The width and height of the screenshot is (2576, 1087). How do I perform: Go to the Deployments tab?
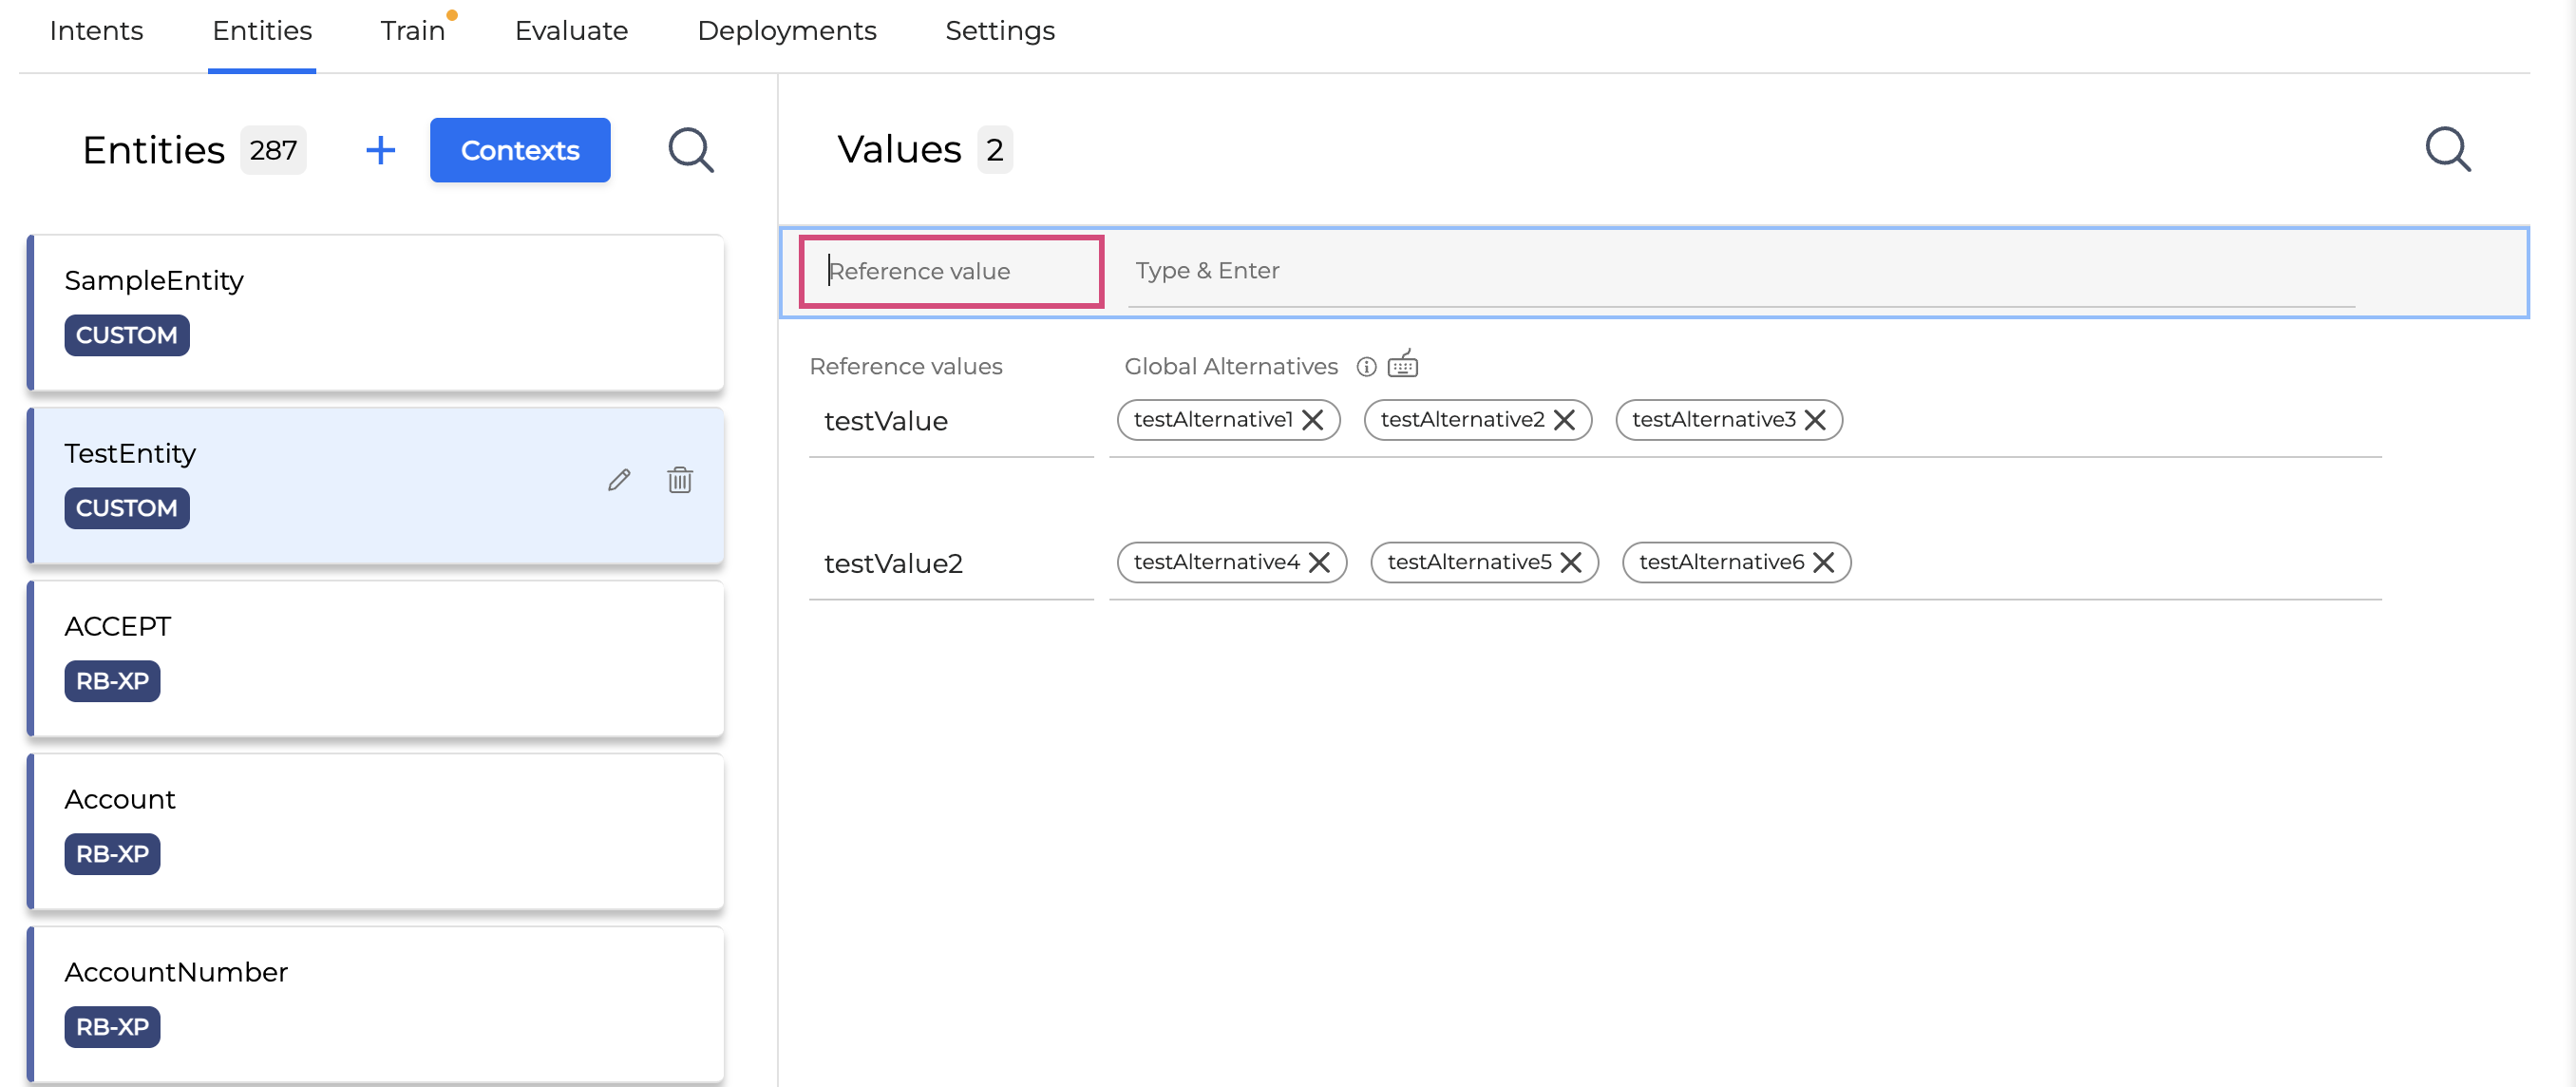pos(786,31)
